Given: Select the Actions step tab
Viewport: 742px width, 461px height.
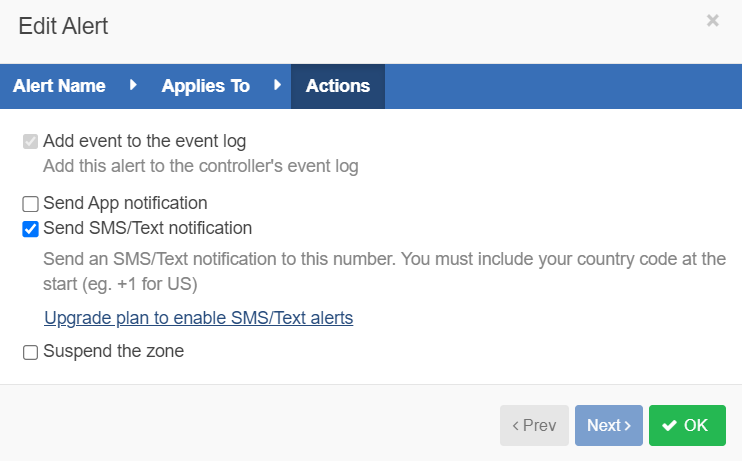Looking at the screenshot, I should (x=338, y=86).
